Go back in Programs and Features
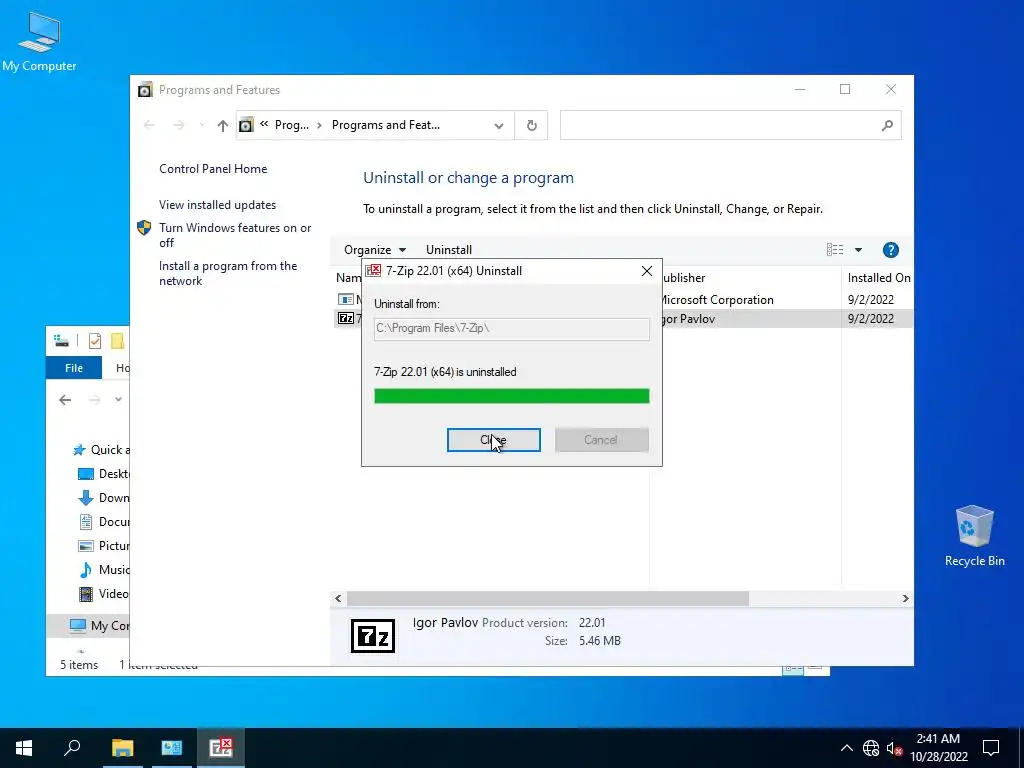Viewport: 1024px width, 768px height. pyautogui.click(x=149, y=125)
